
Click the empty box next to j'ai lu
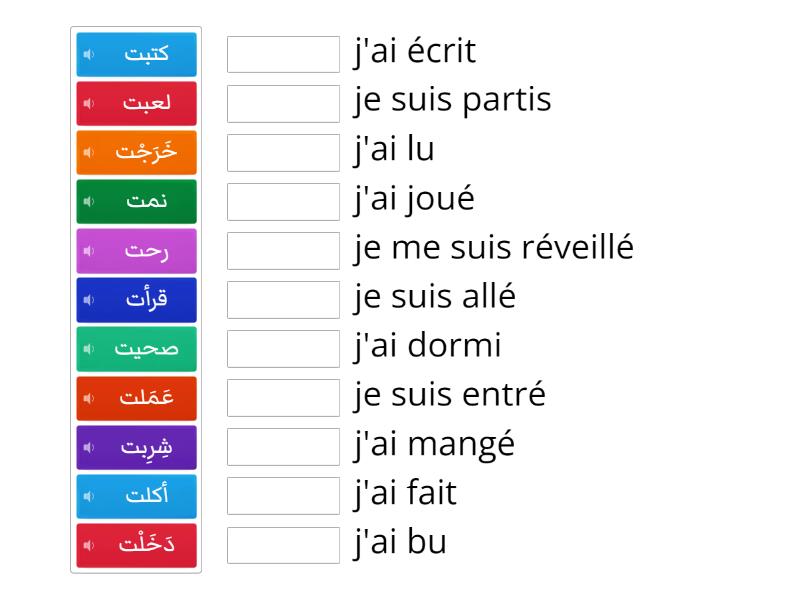[283, 152]
